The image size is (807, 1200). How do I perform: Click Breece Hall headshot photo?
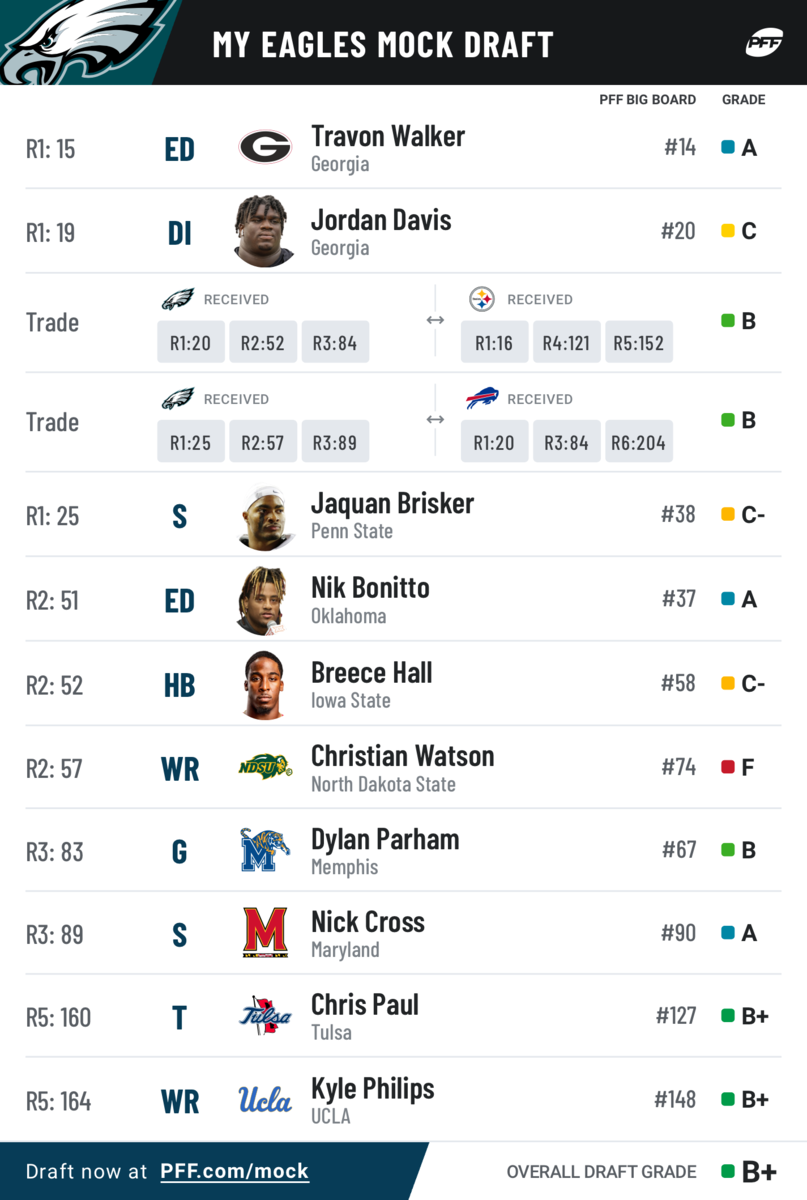[264, 685]
